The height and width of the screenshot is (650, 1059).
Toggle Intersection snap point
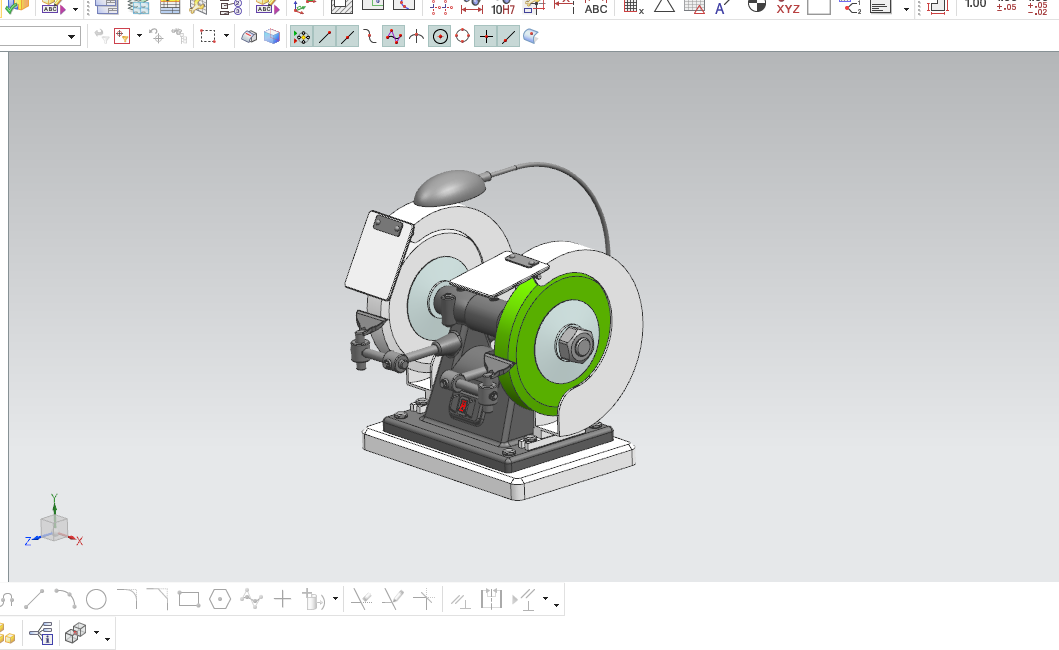pos(416,36)
